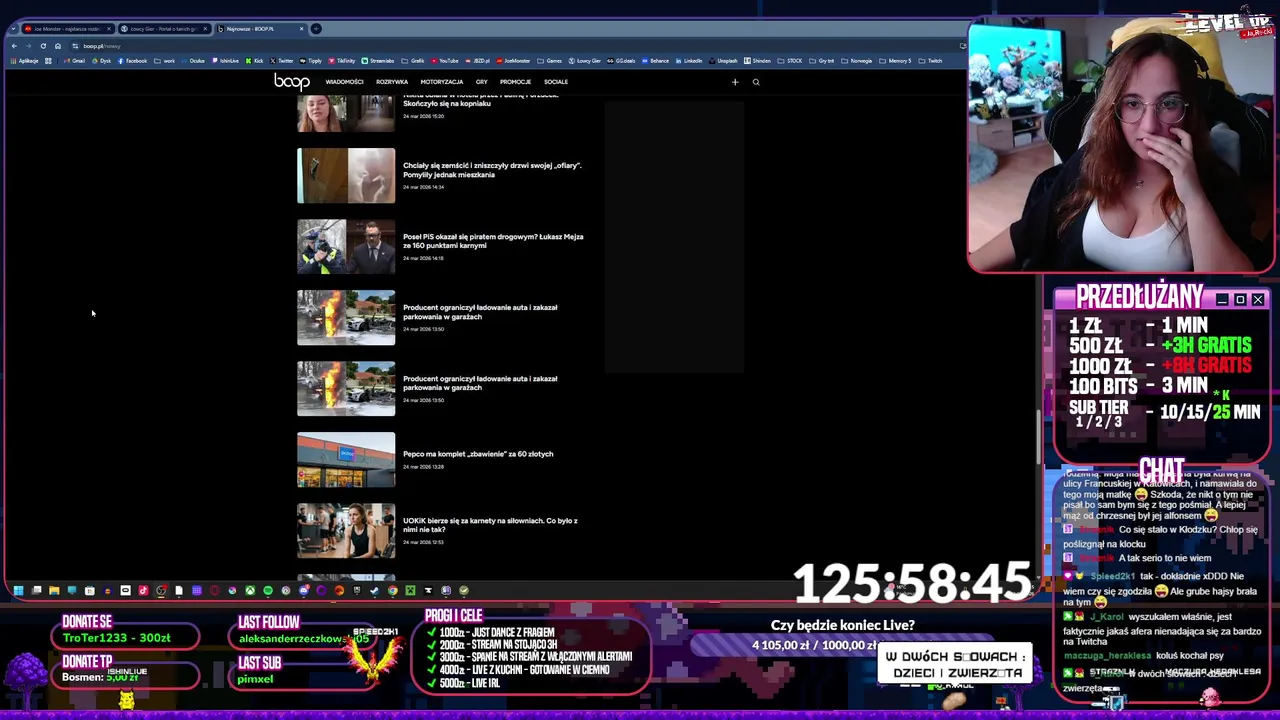Expand the Gry tnt bookmarks folder
The image size is (1280, 720).
pyautogui.click(x=821, y=61)
